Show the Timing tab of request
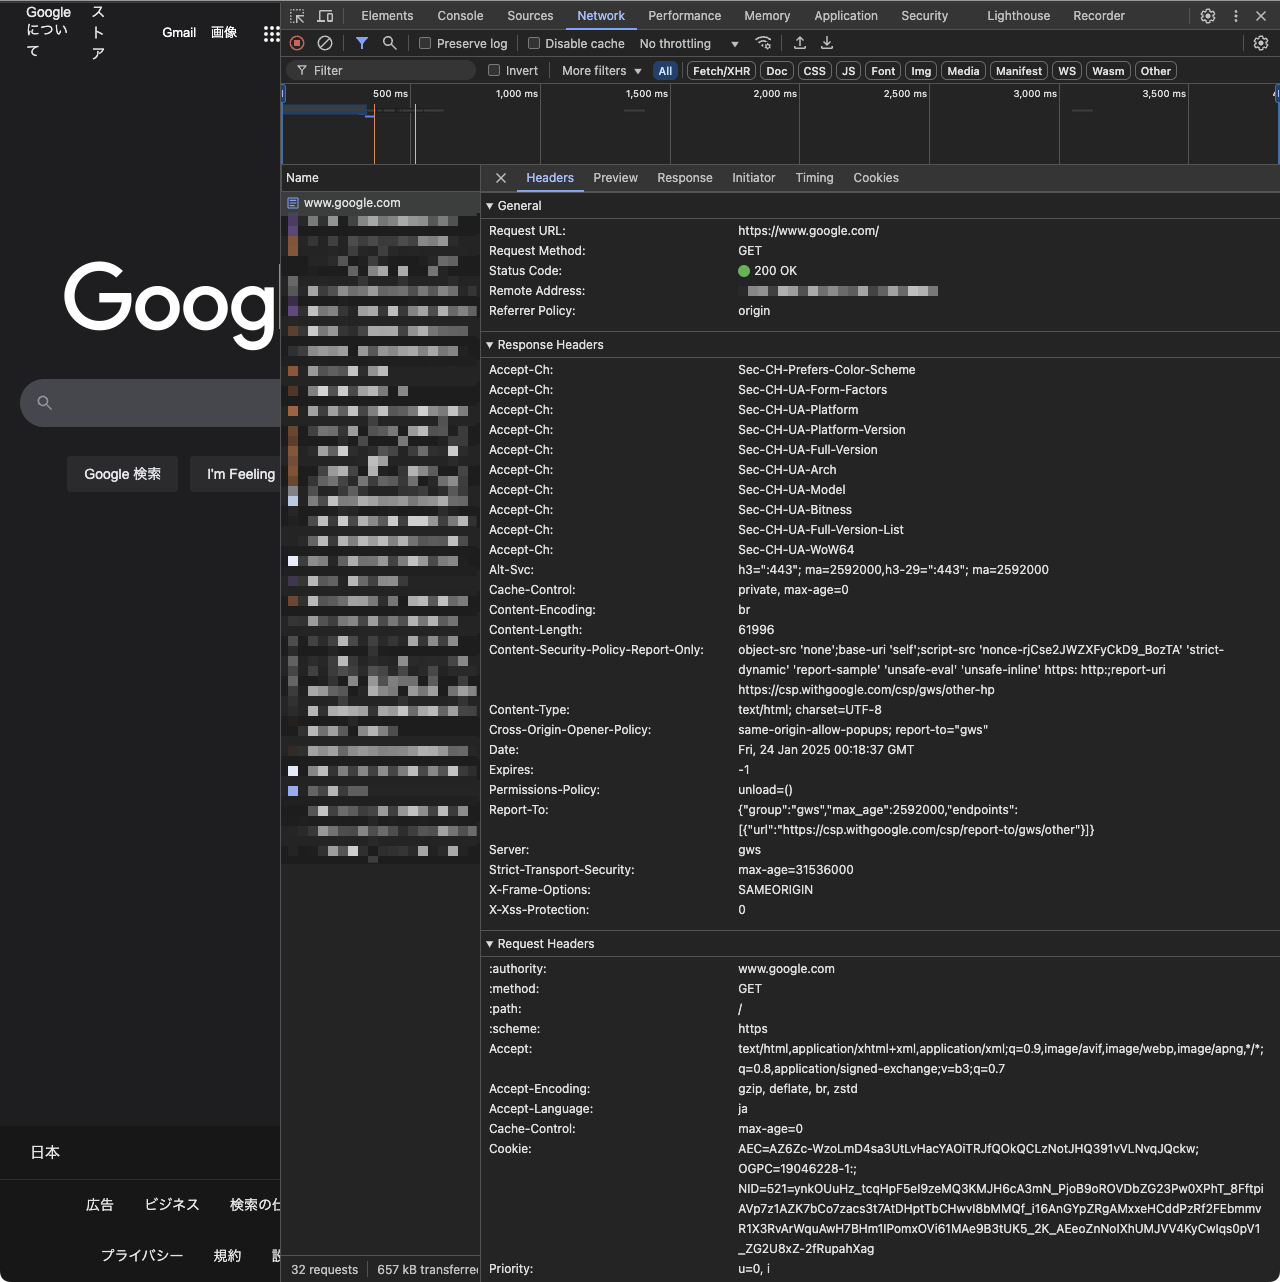Image resolution: width=1280 pixels, height=1282 pixels. (814, 178)
